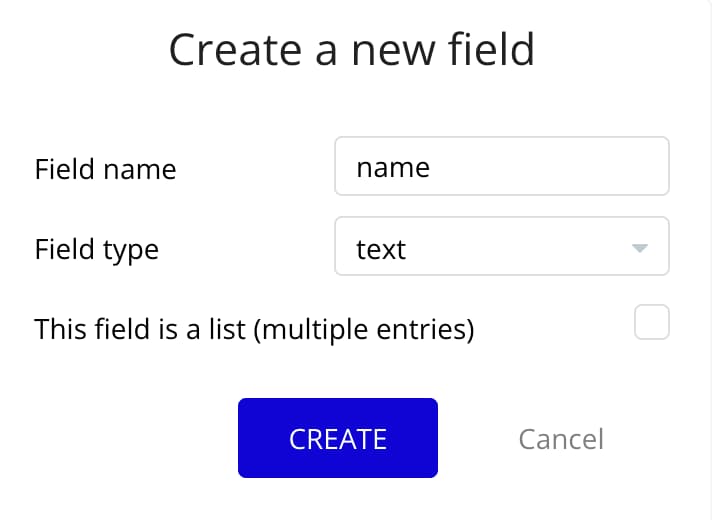Click empty right side of Field name box
This screenshot has width=712, height=520.
[x=549, y=166]
